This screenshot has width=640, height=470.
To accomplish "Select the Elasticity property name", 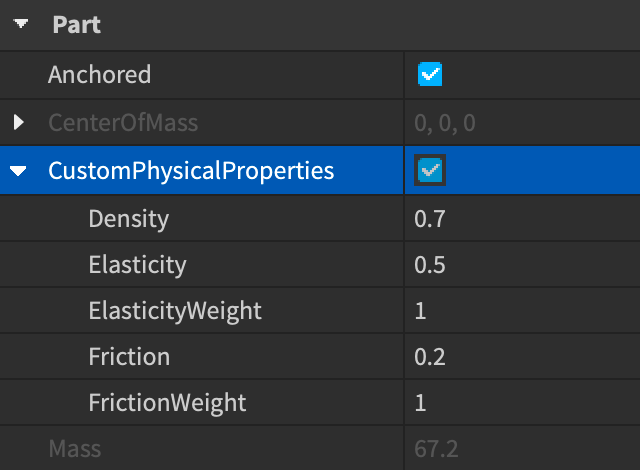I will (x=137, y=265).
